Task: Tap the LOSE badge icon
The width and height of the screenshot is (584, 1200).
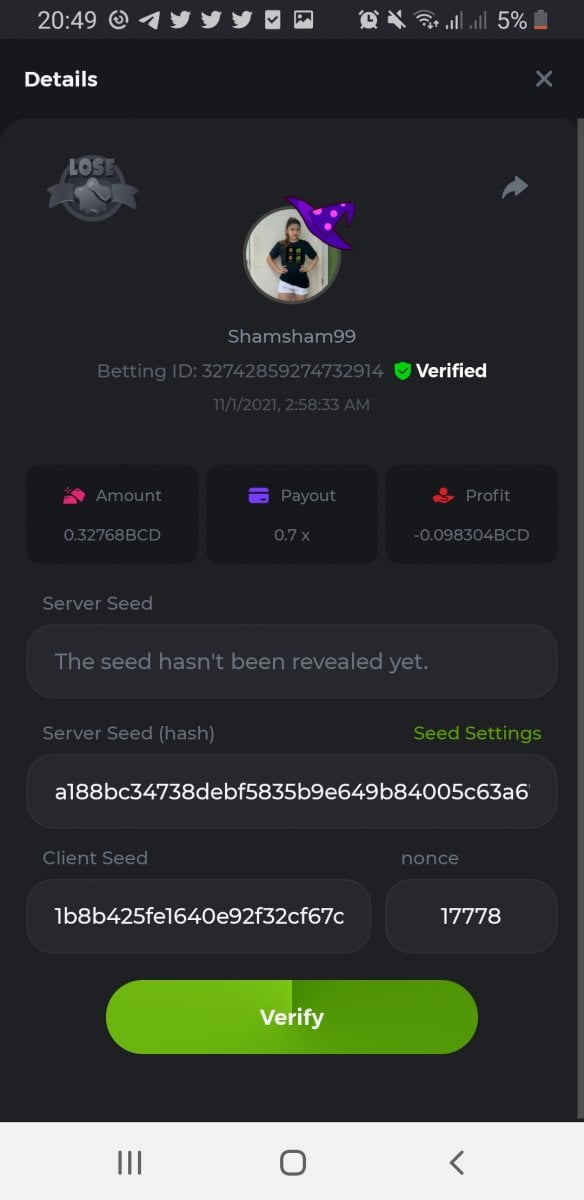Action: pos(92,187)
